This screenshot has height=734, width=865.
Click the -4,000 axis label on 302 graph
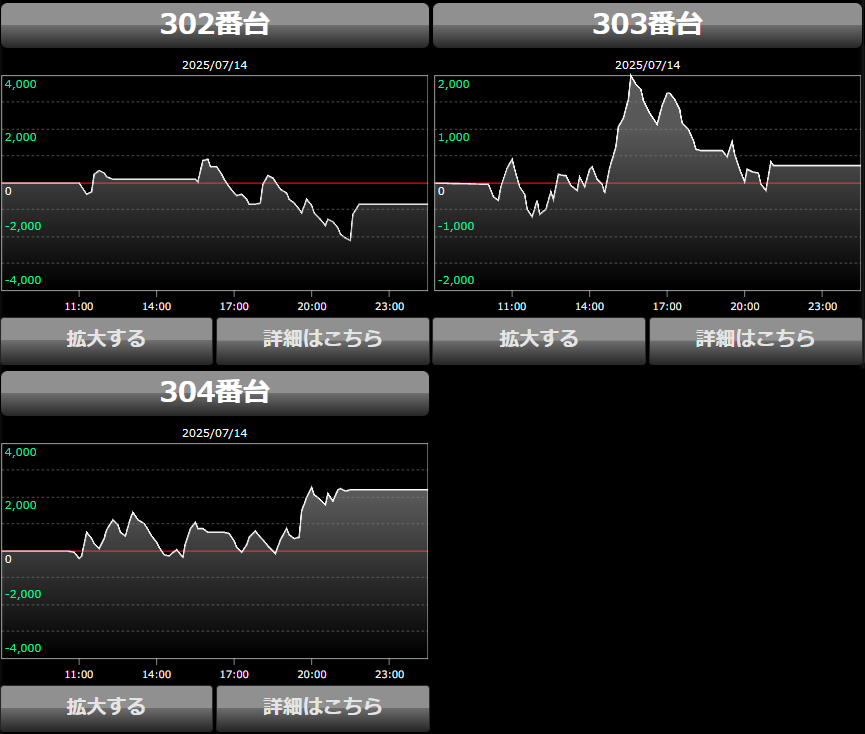23,280
